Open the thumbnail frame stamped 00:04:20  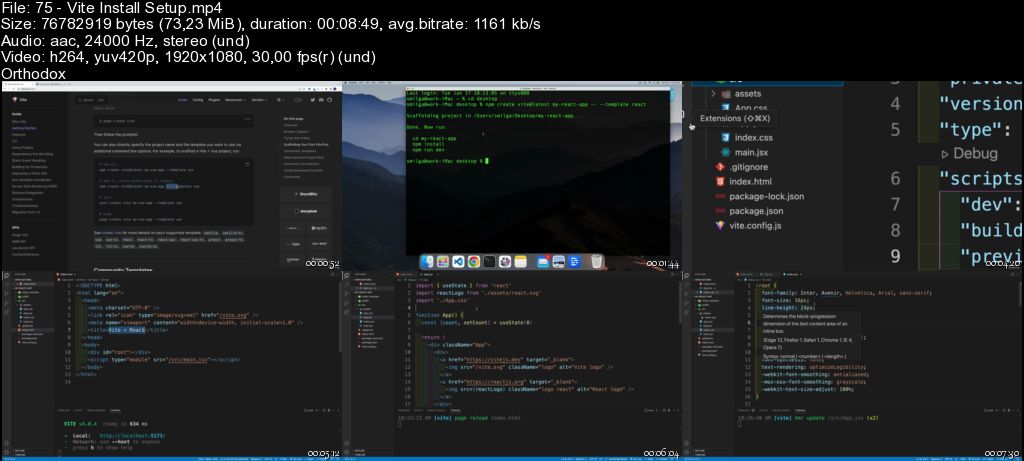[853, 176]
